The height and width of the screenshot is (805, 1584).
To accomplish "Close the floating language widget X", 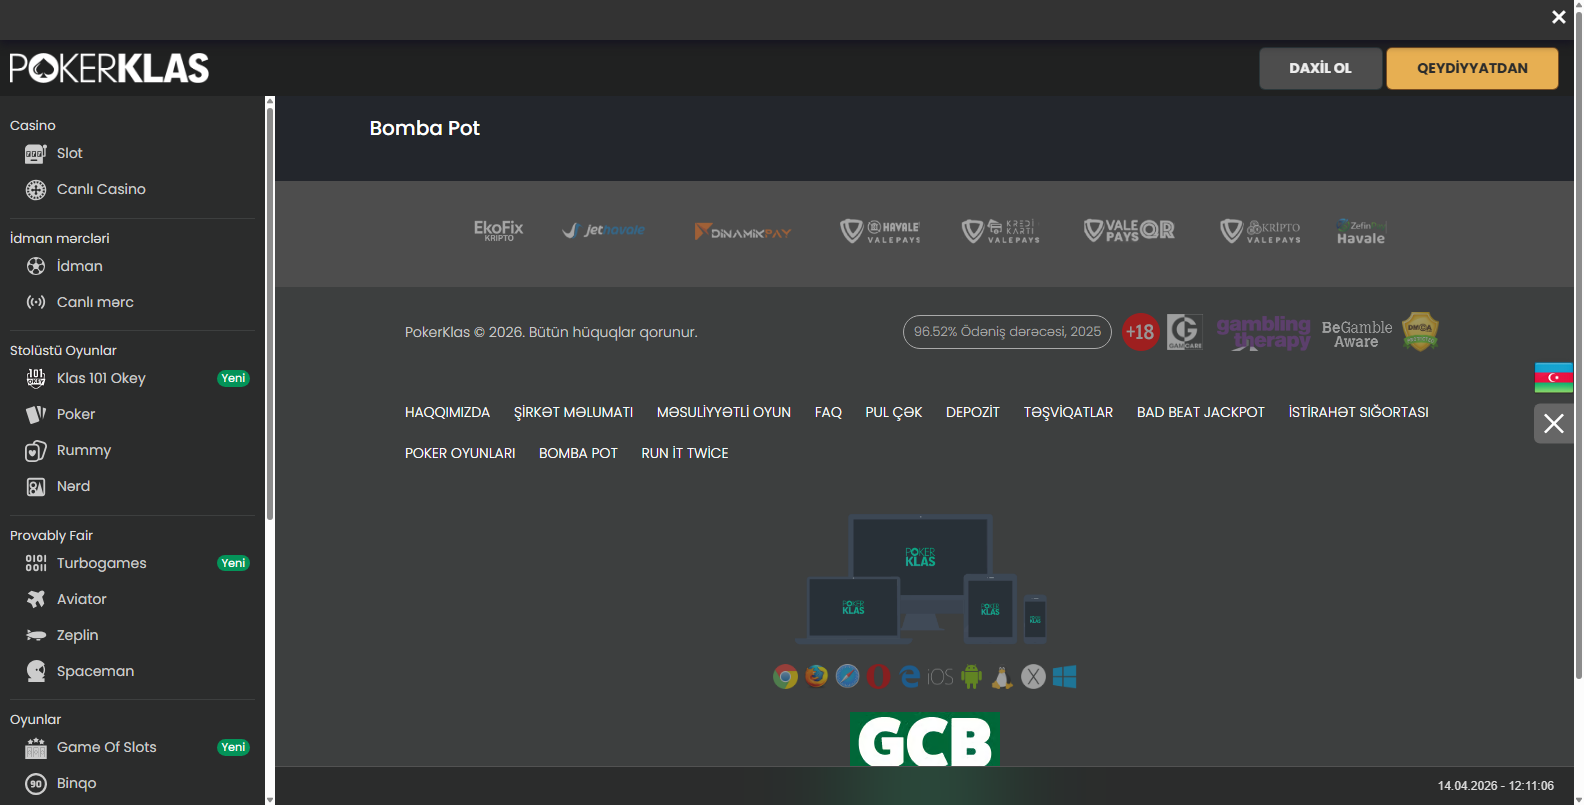I will point(1554,424).
